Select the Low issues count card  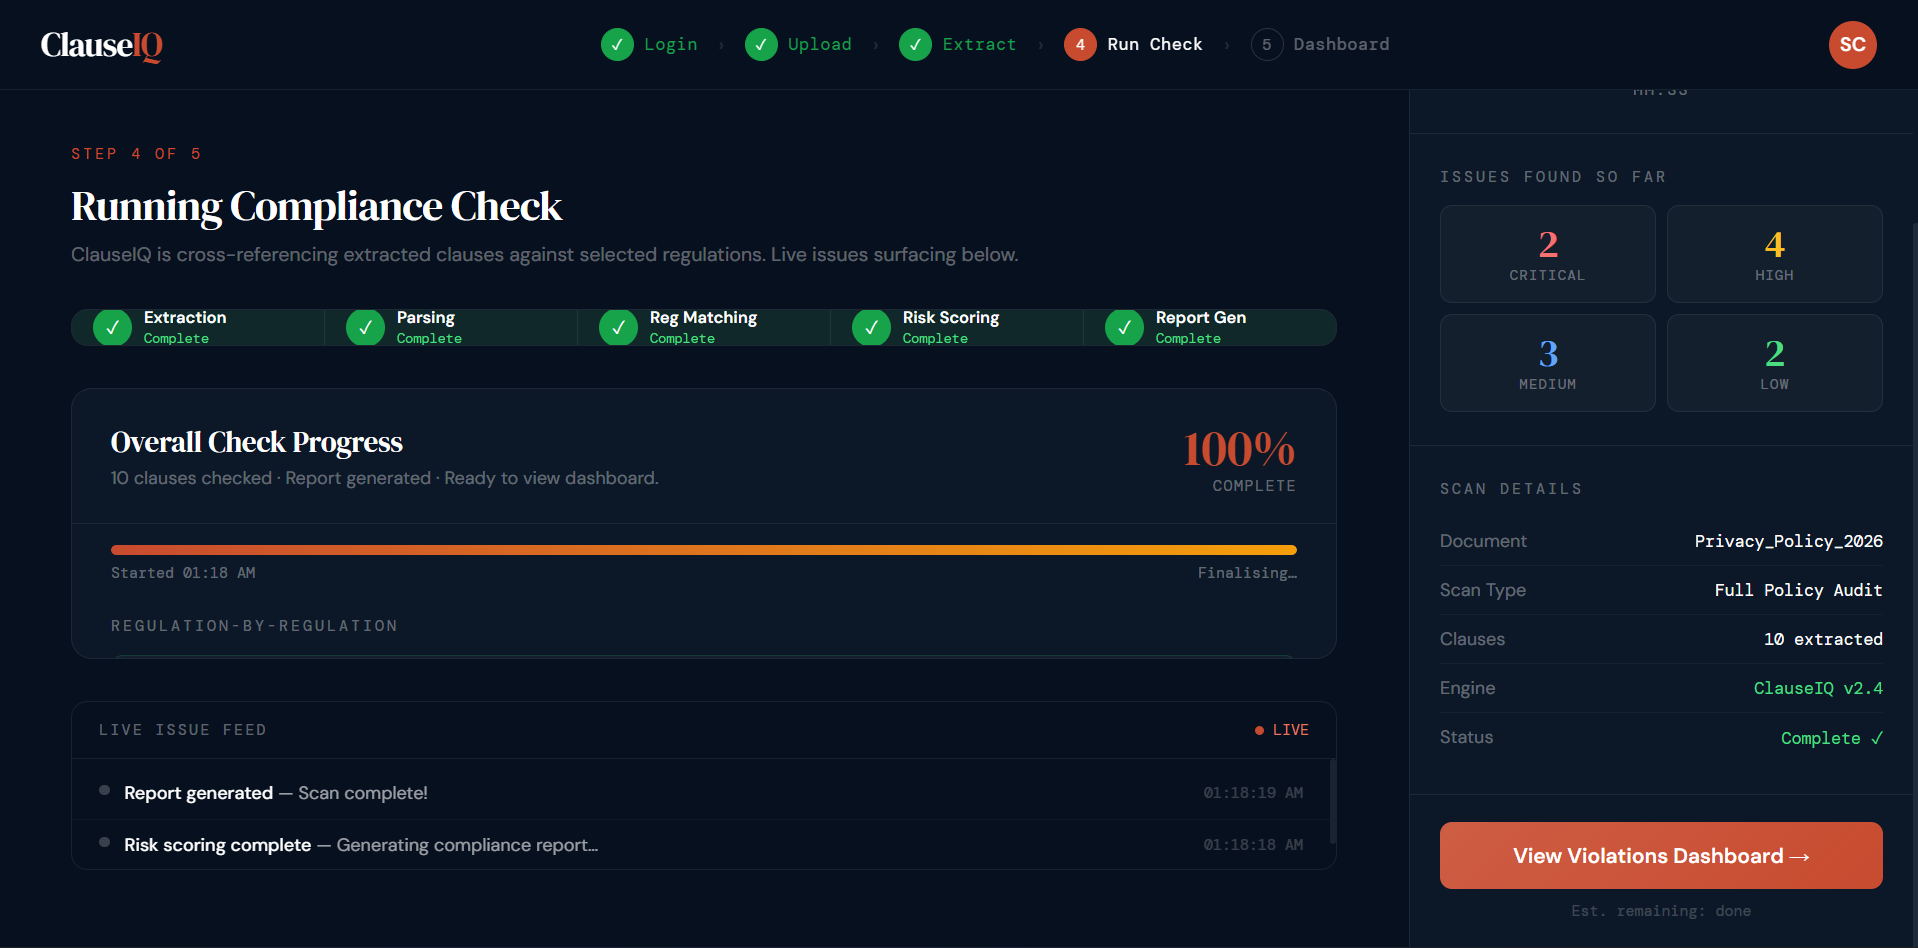(1774, 363)
